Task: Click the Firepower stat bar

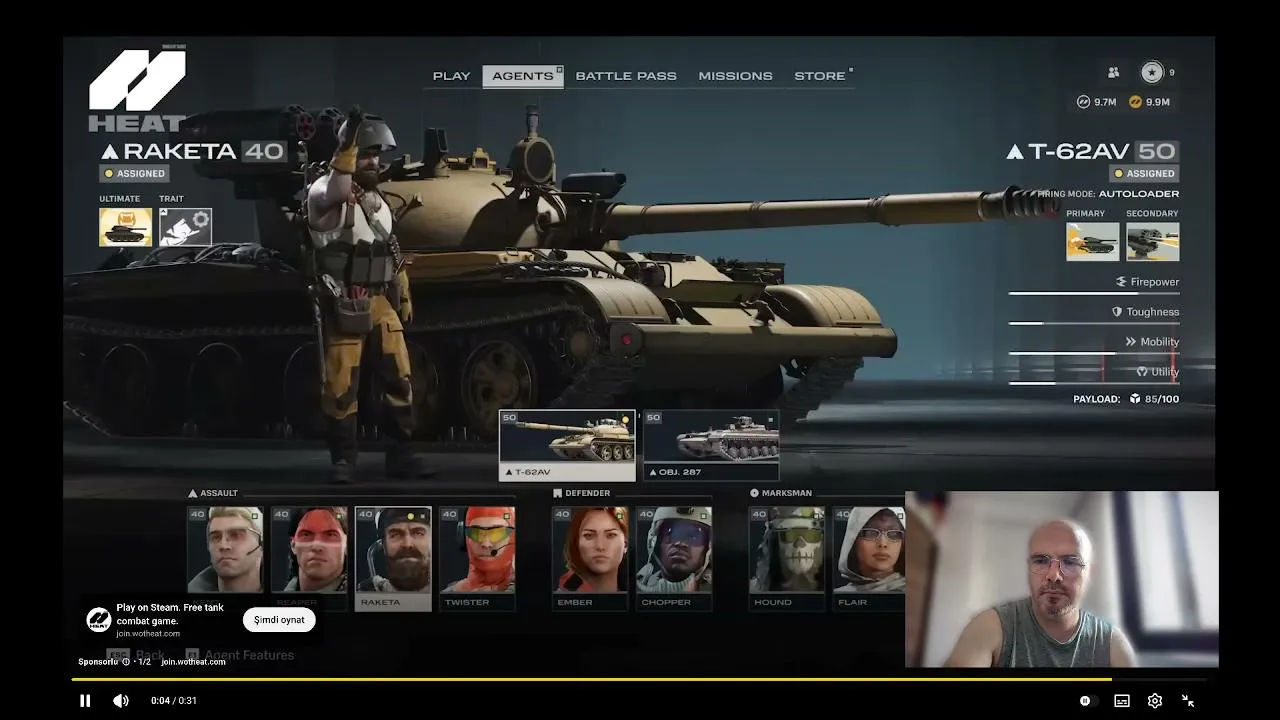Action: 1094,294
